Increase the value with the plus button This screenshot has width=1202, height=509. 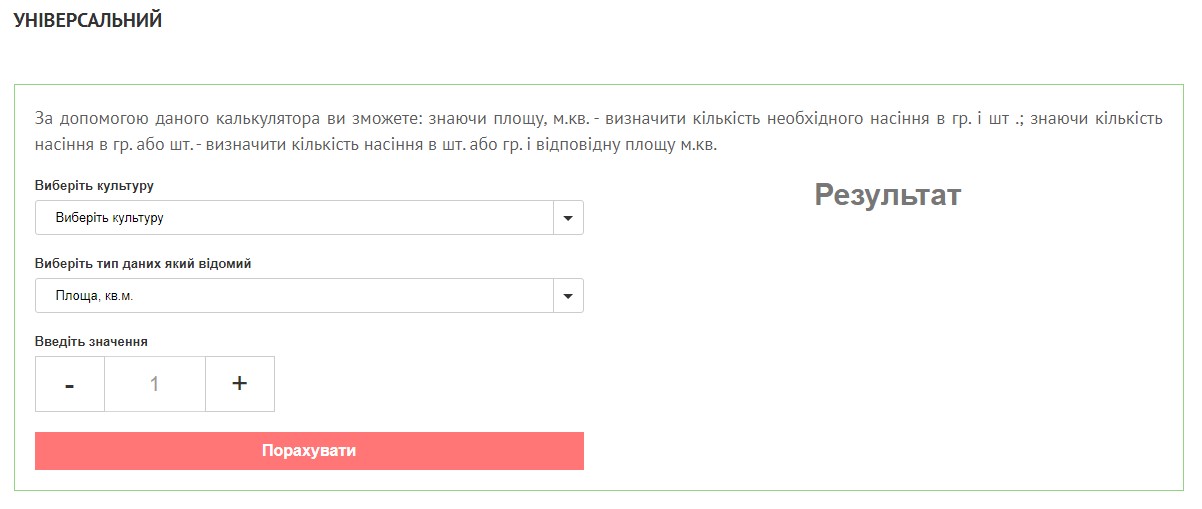240,384
